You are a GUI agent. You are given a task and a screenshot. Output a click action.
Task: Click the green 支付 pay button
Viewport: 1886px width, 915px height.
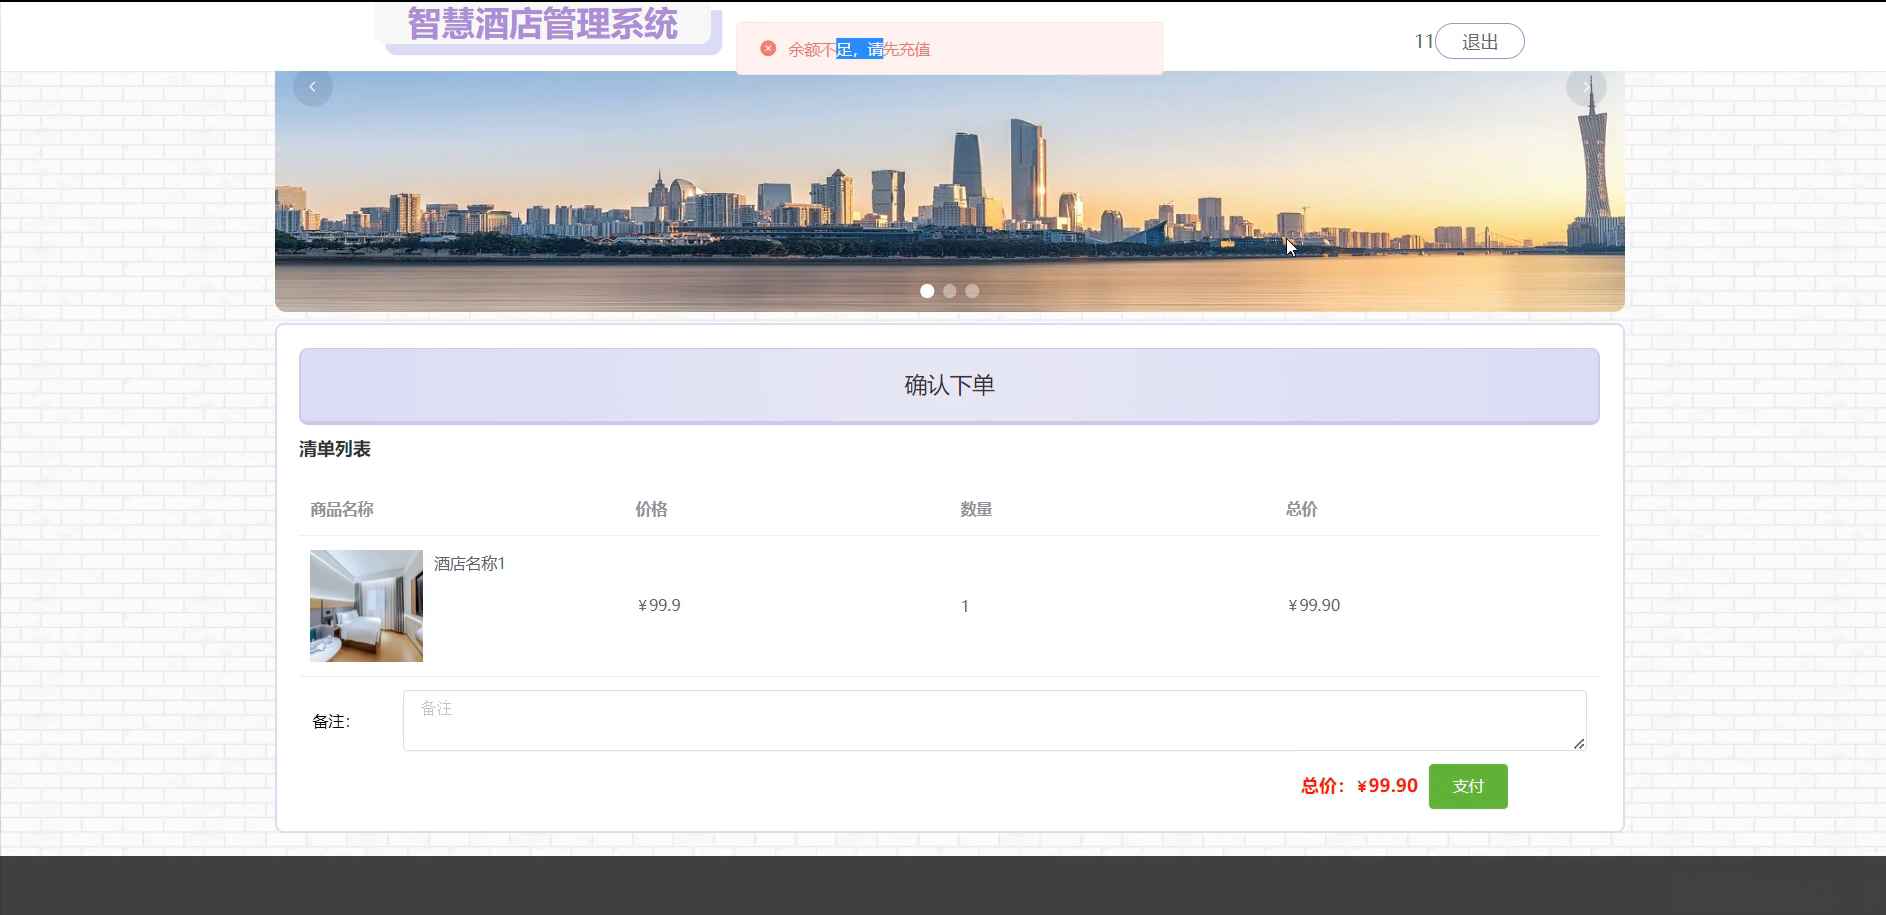(1468, 786)
